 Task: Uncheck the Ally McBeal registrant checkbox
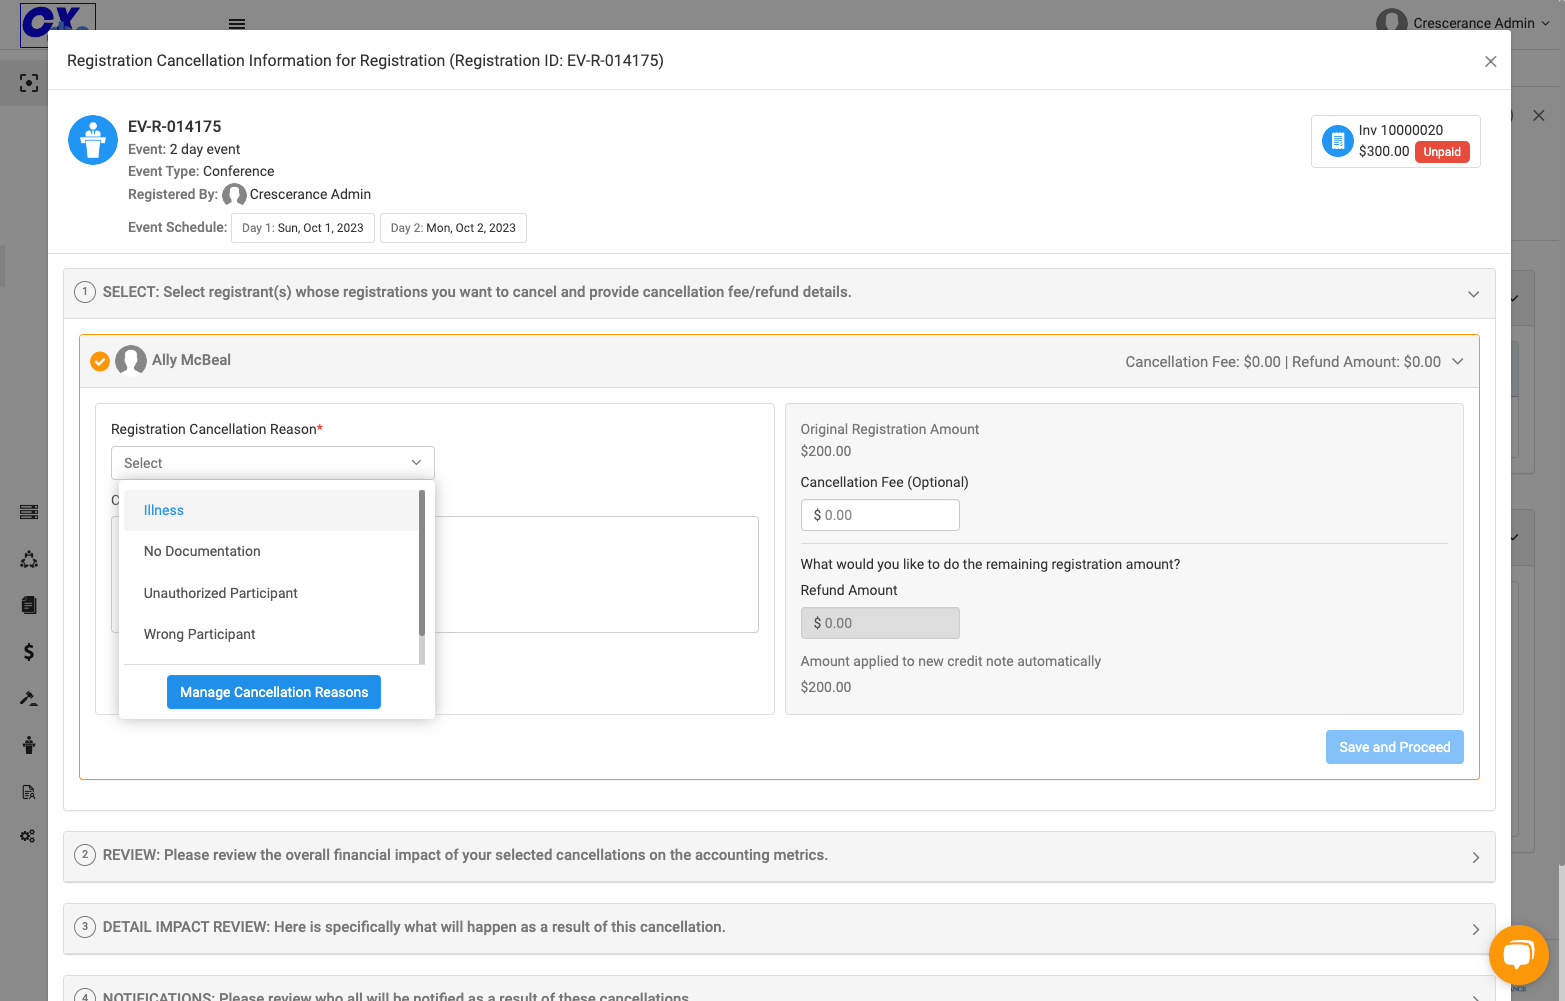coord(100,361)
